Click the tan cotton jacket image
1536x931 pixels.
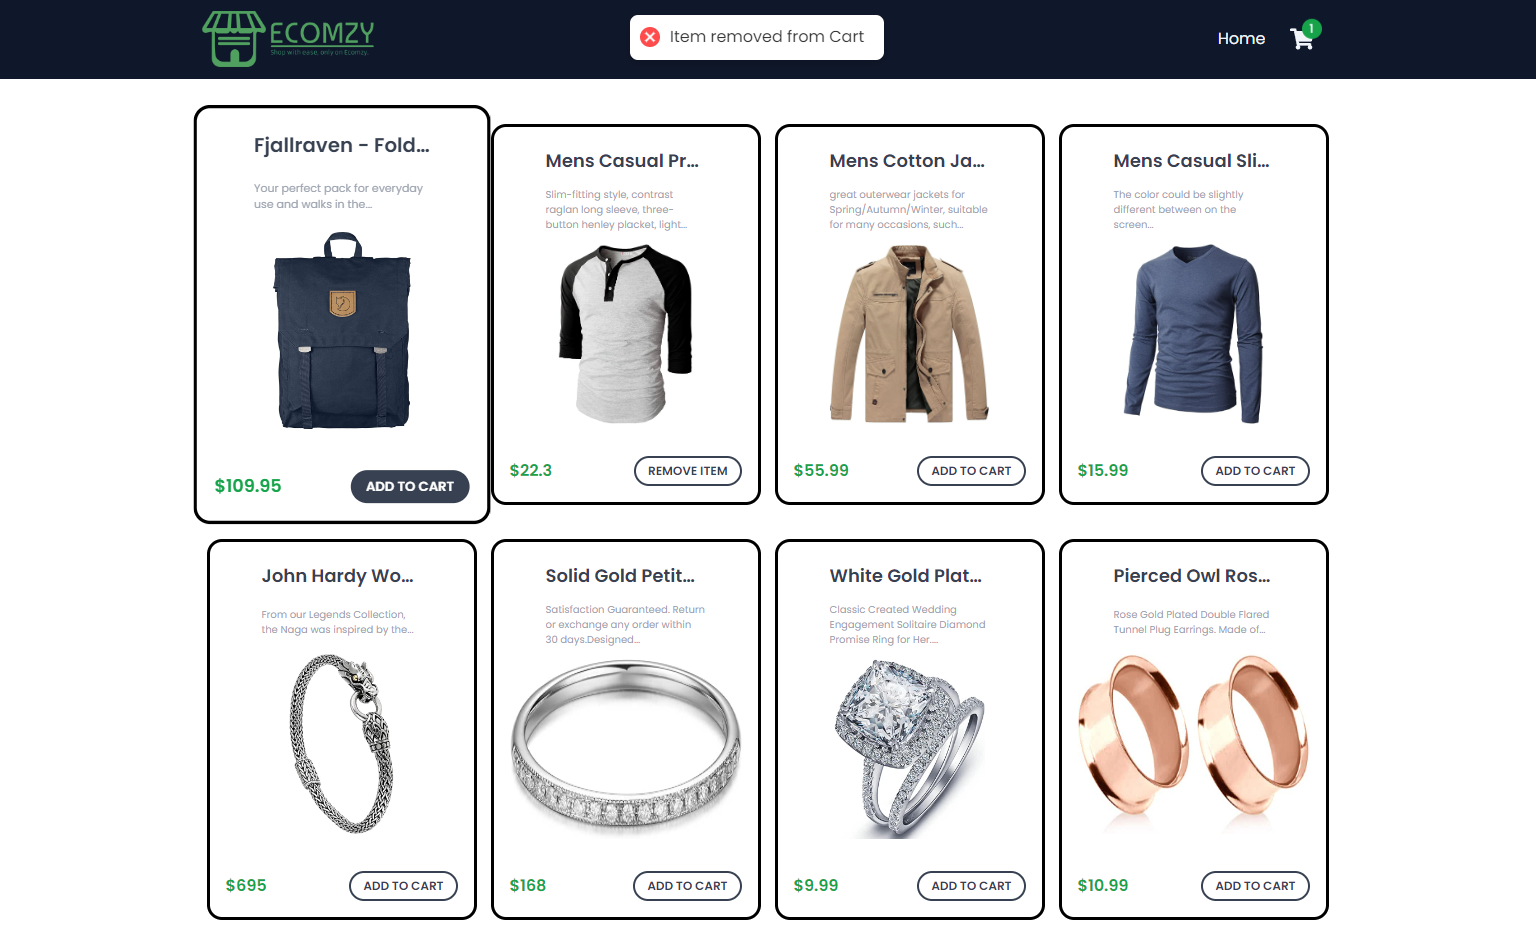coord(910,334)
